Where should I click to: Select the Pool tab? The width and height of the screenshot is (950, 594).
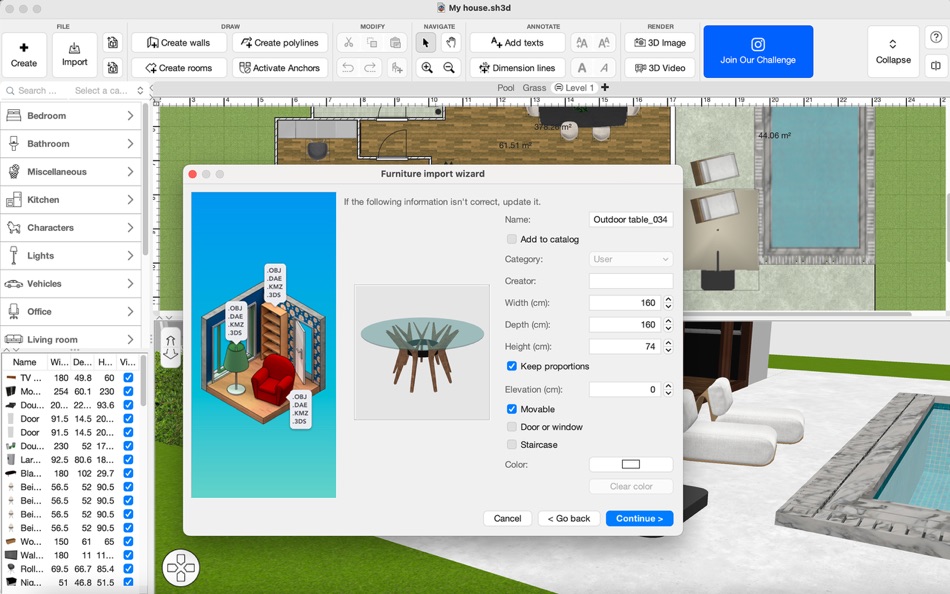[507, 87]
